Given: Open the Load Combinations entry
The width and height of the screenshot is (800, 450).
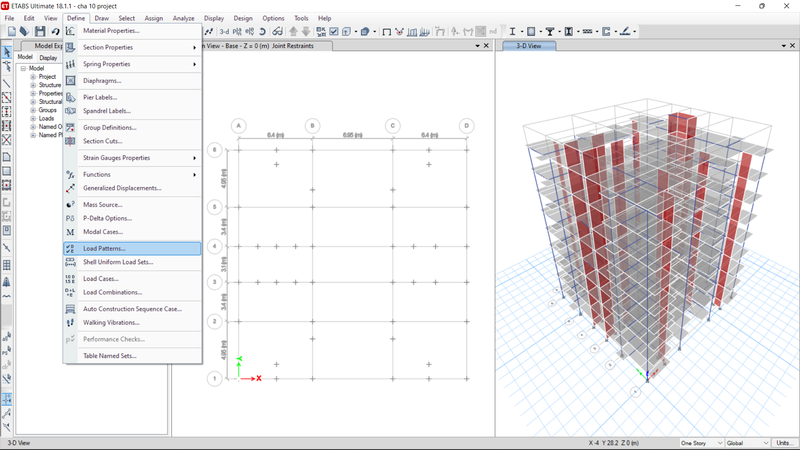Looking at the screenshot, I should pos(132,292).
